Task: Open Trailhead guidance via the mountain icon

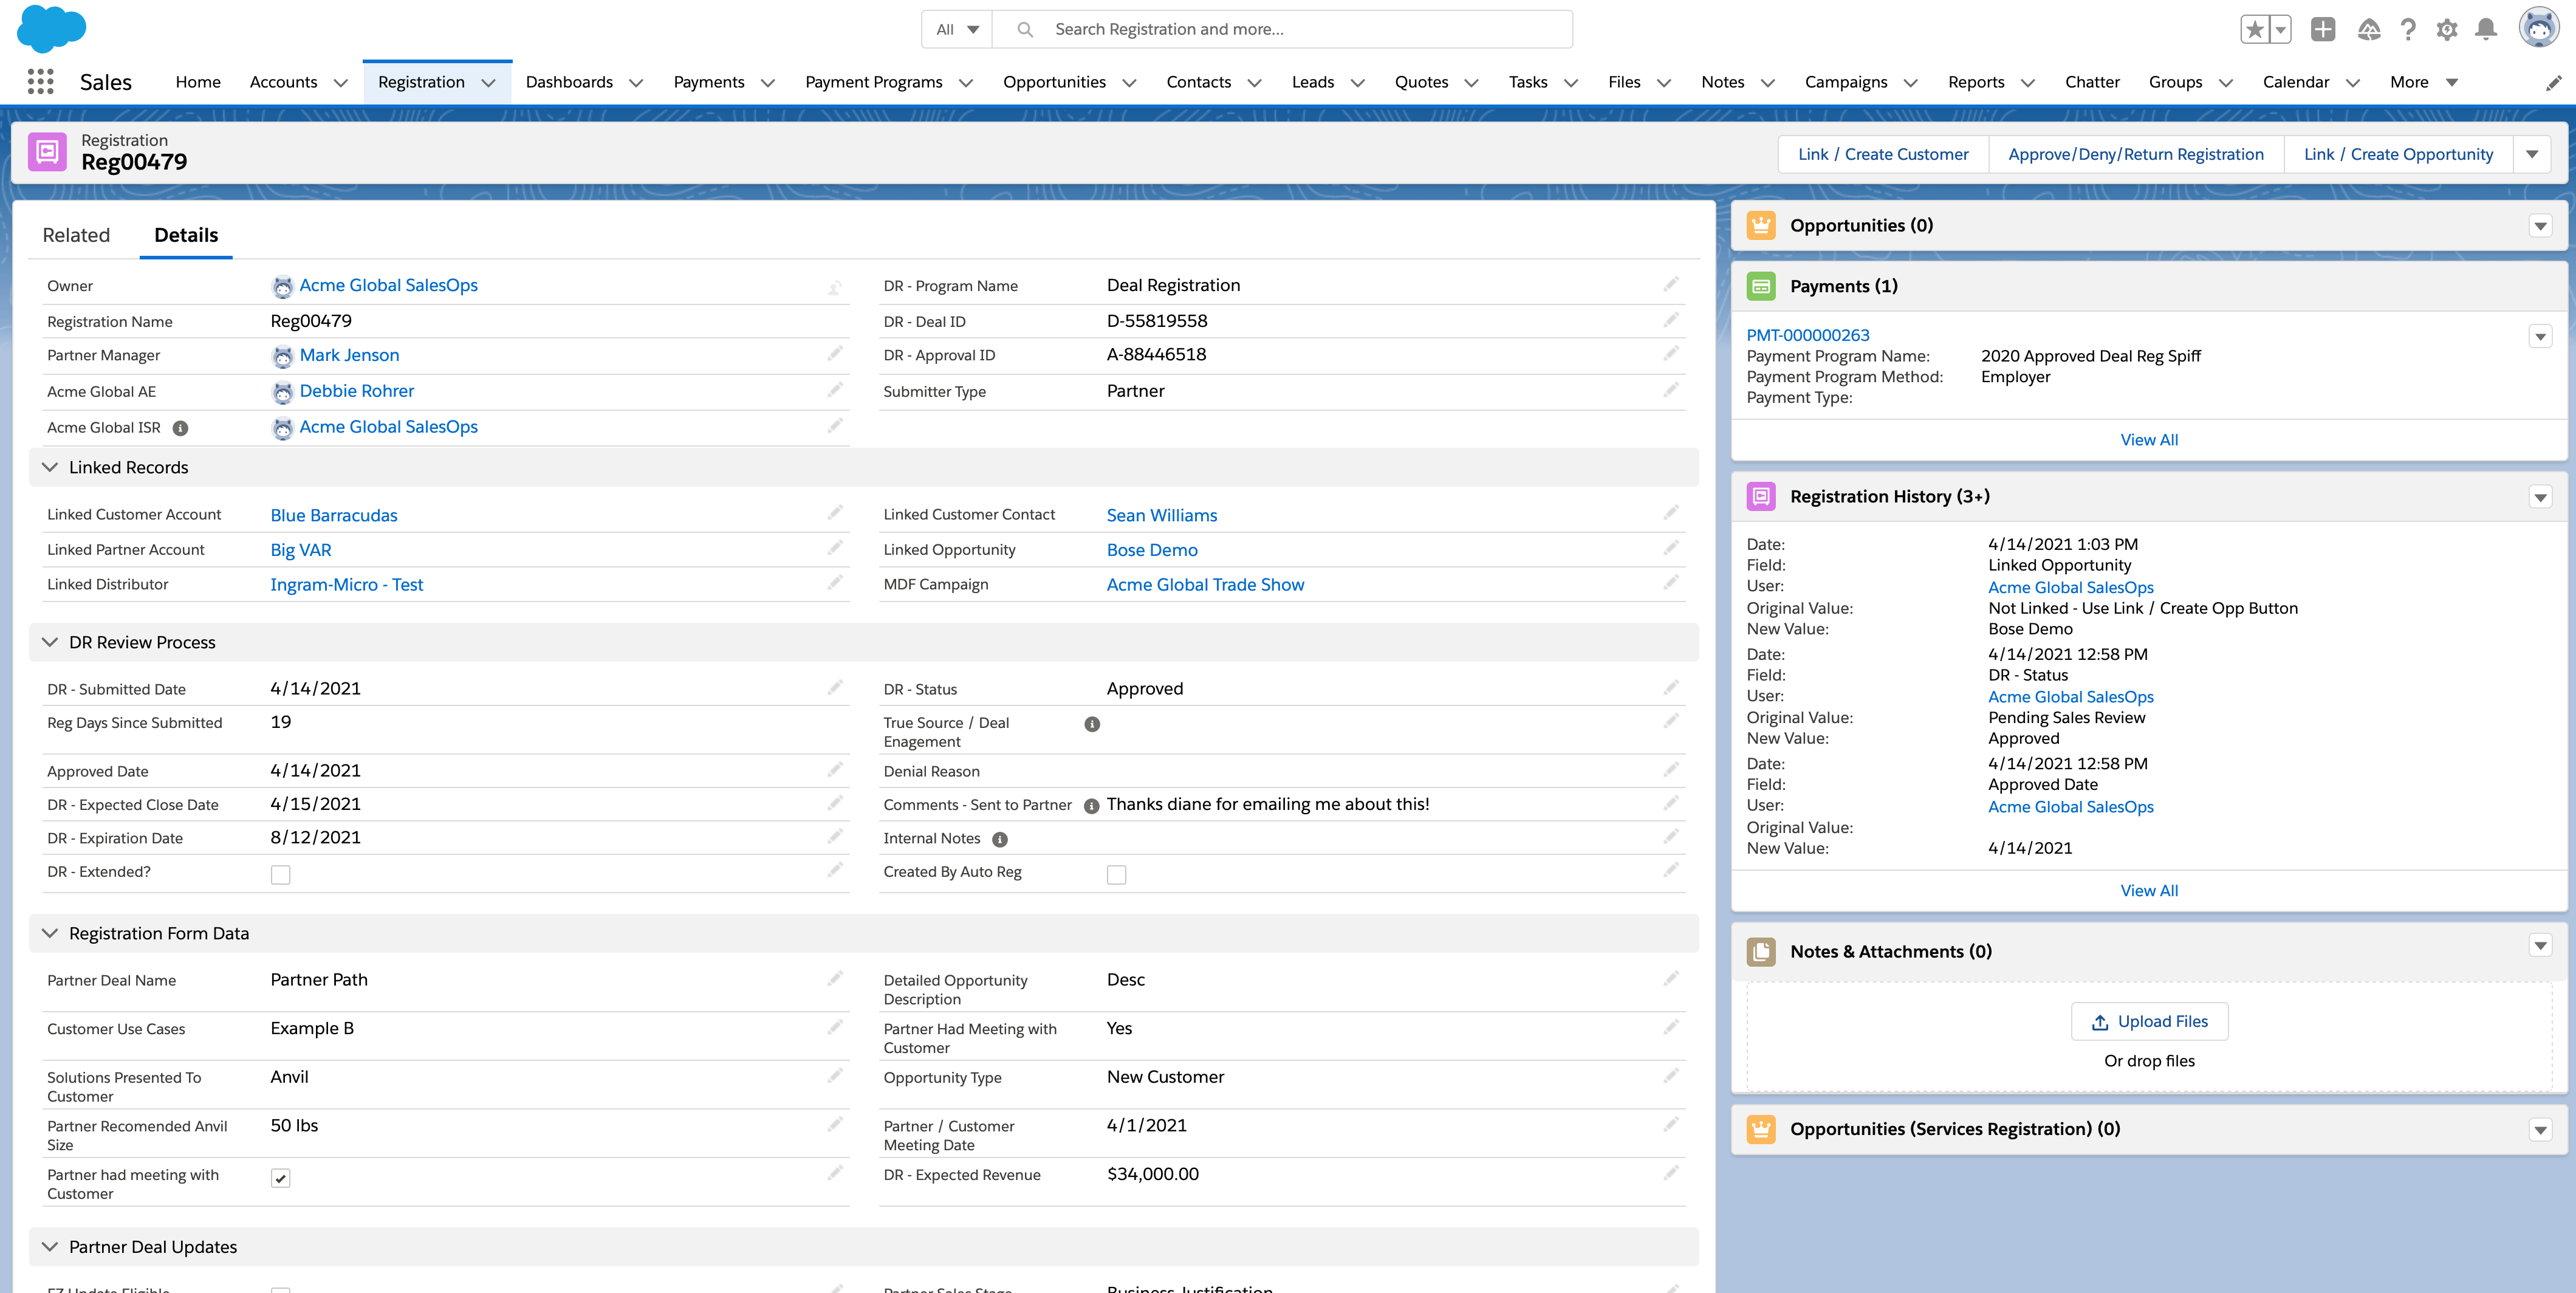Action: click(2368, 29)
